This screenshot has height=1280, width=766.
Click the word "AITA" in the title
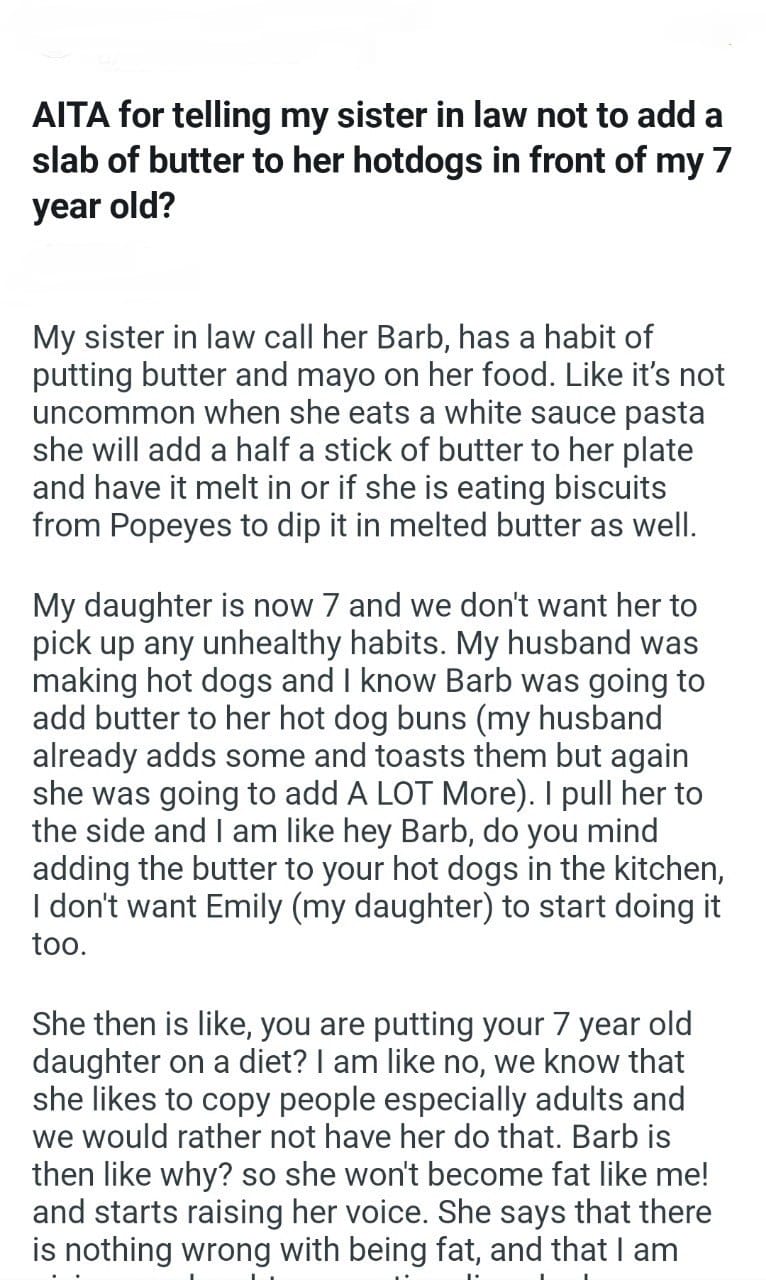point(69,117)
